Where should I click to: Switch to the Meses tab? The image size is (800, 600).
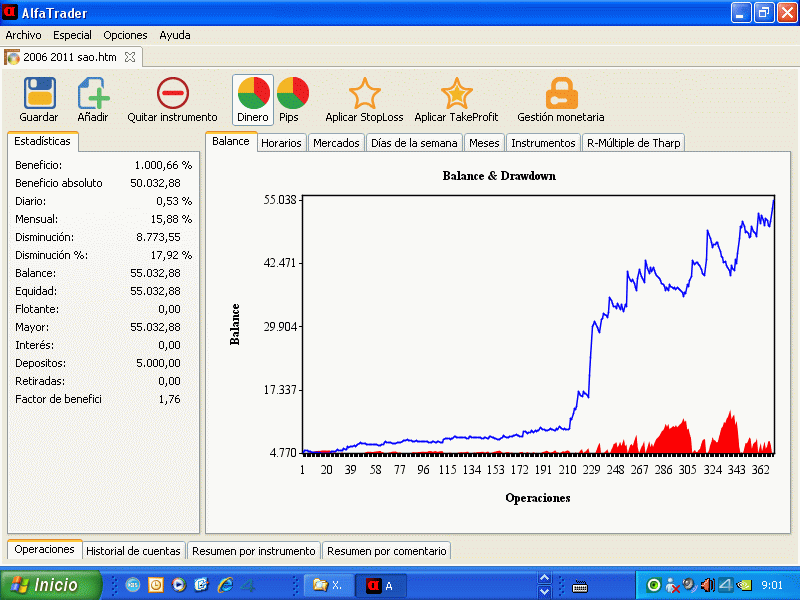coord(484,143)
